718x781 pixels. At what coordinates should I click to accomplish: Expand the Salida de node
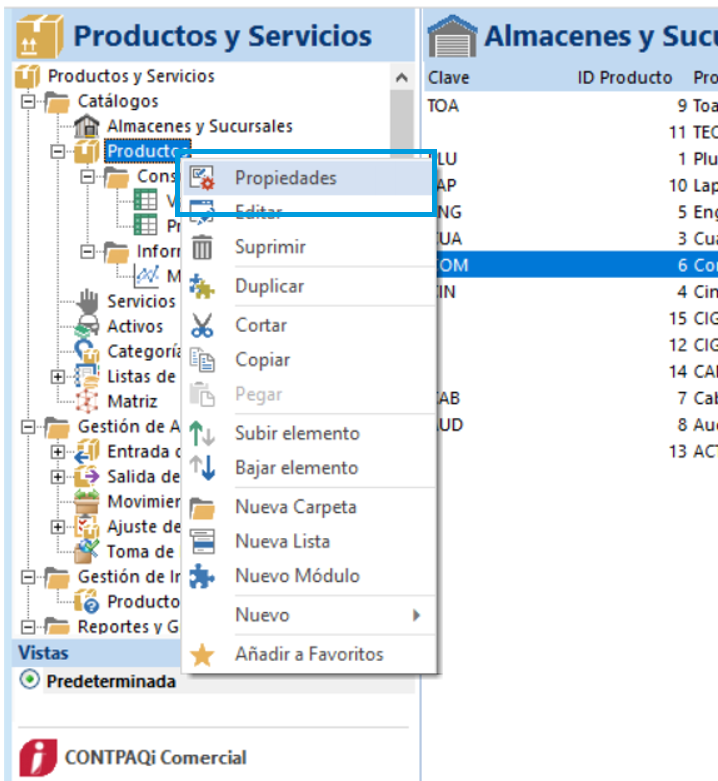58,477
